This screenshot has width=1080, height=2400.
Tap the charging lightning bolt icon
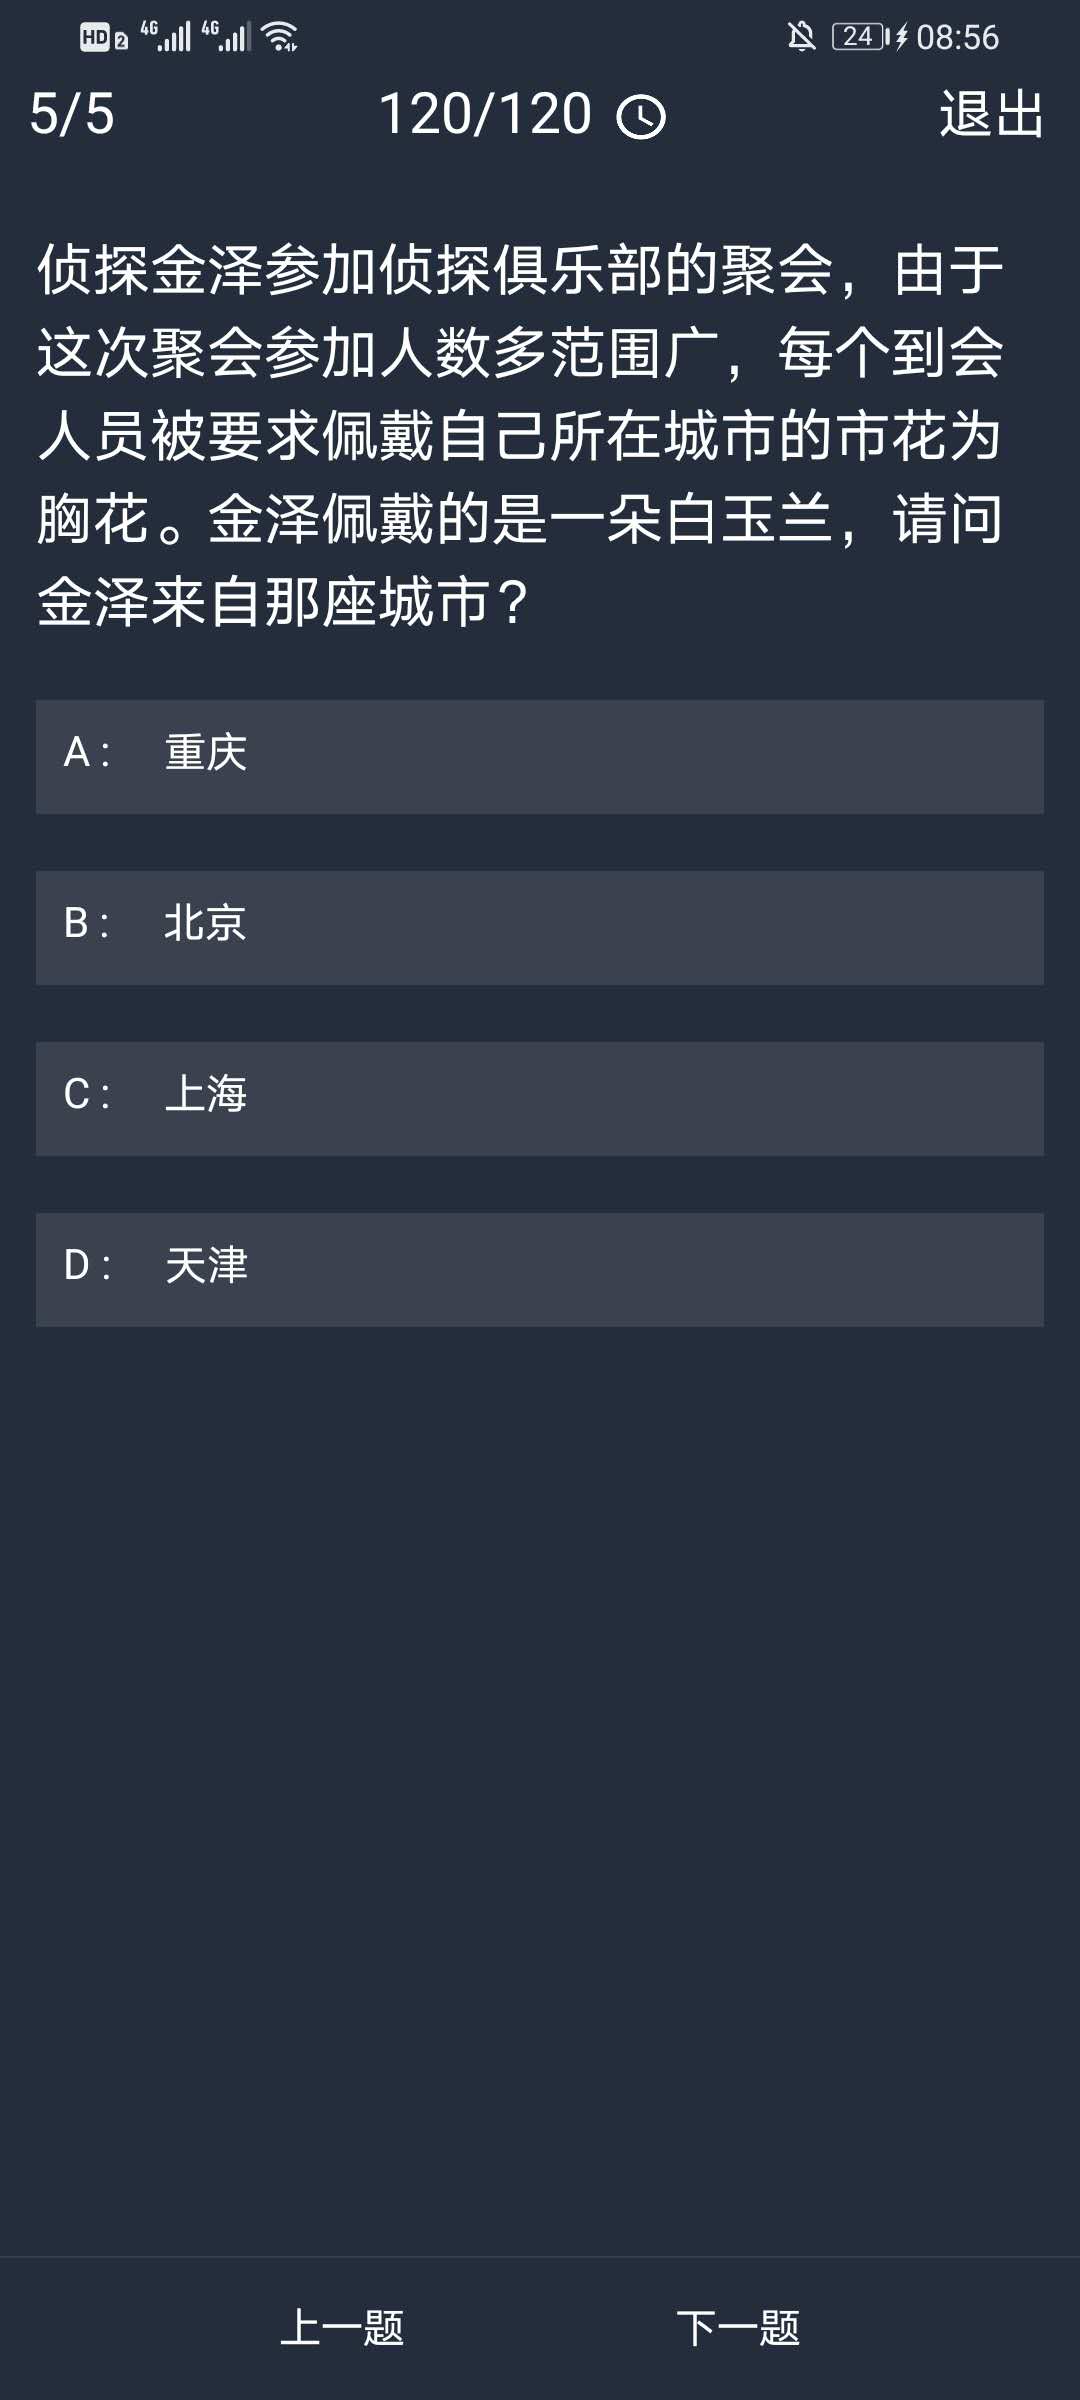[901, 37]
